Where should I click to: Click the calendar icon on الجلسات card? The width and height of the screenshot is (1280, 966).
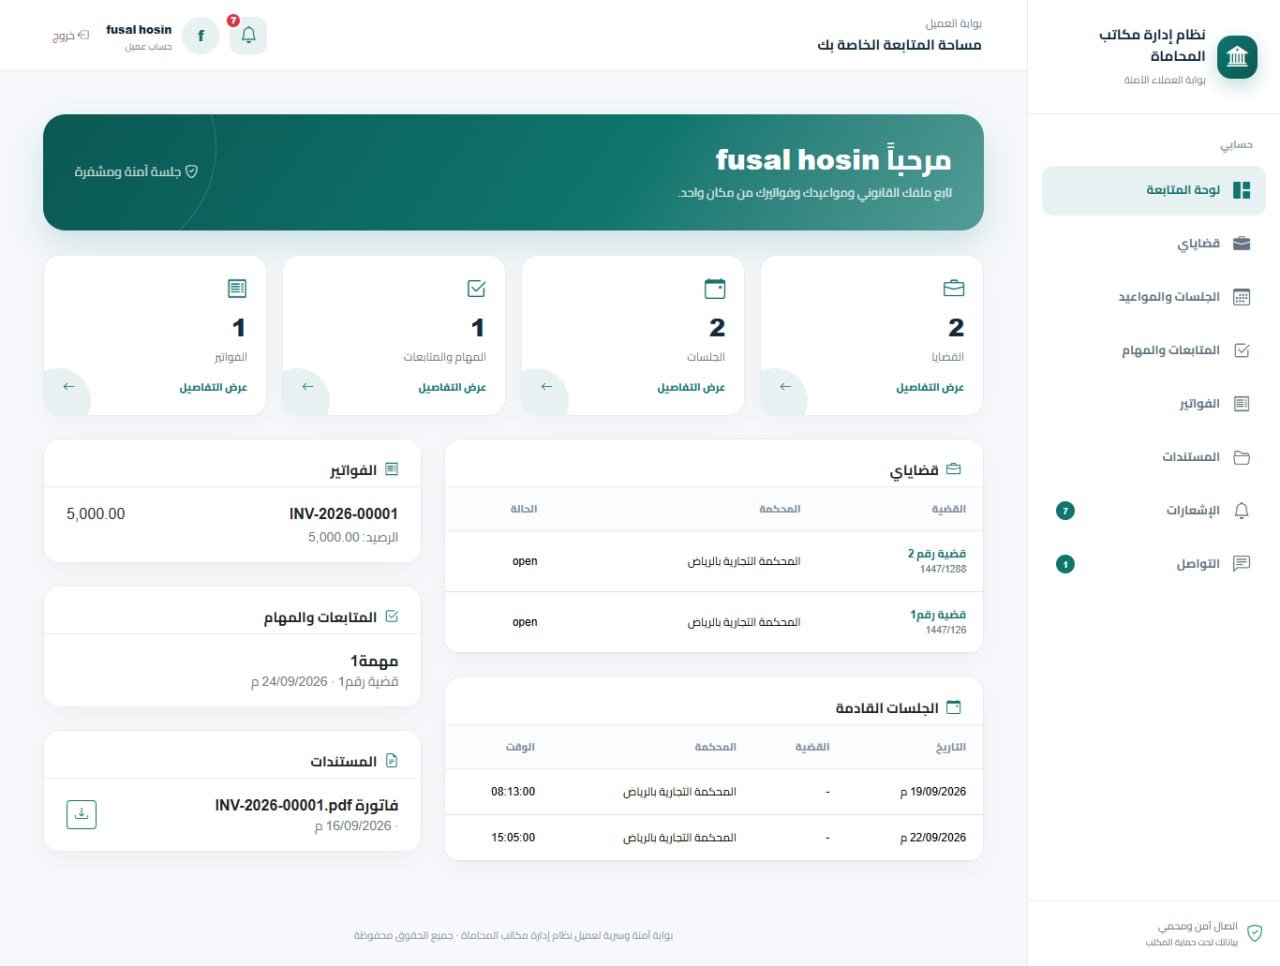(x=715, y=288)
